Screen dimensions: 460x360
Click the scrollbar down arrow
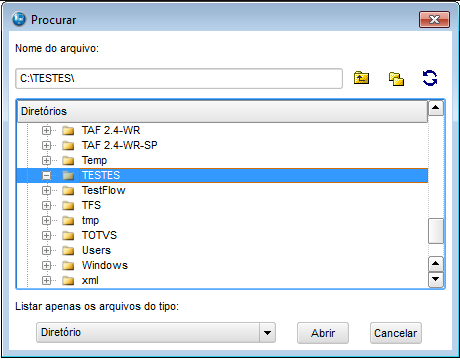pyautogui.click(x=436, y=279)
